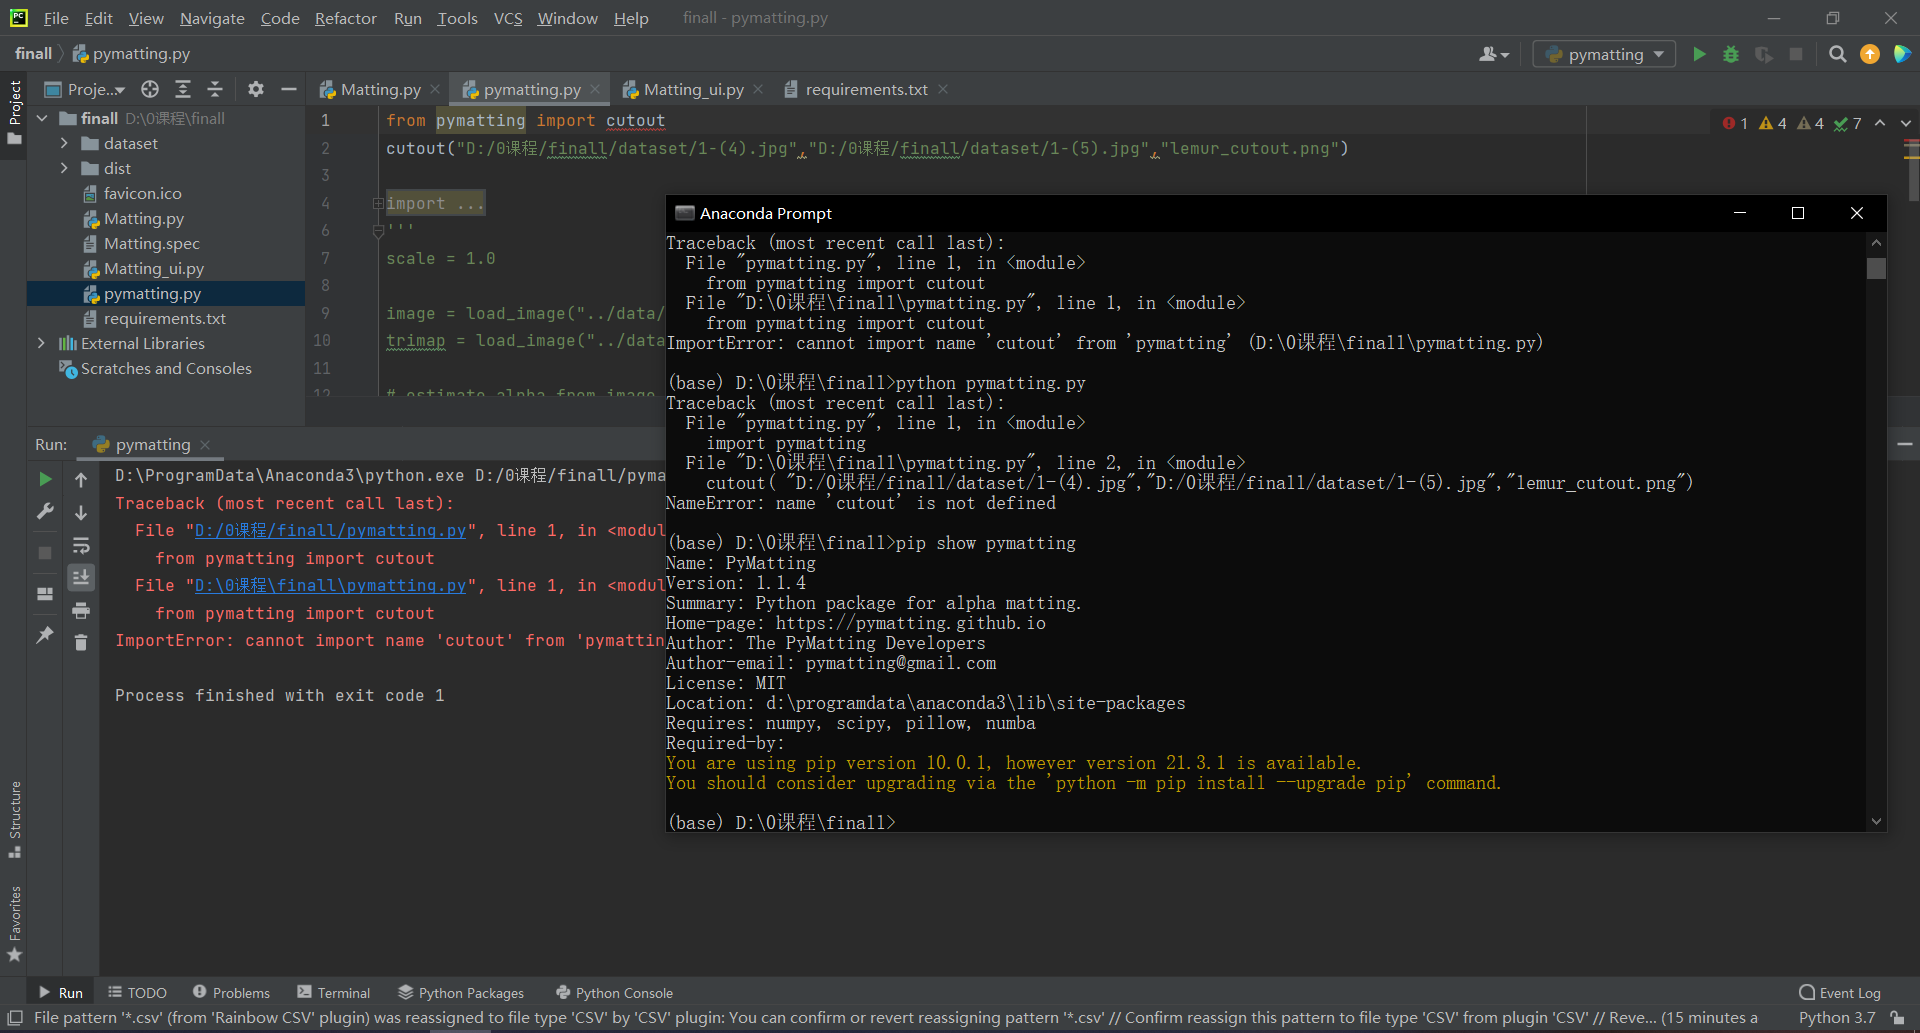The image size is (1920, 1033).
Task: Toggle scroll to end of output
Action: [x=81, y=577]
